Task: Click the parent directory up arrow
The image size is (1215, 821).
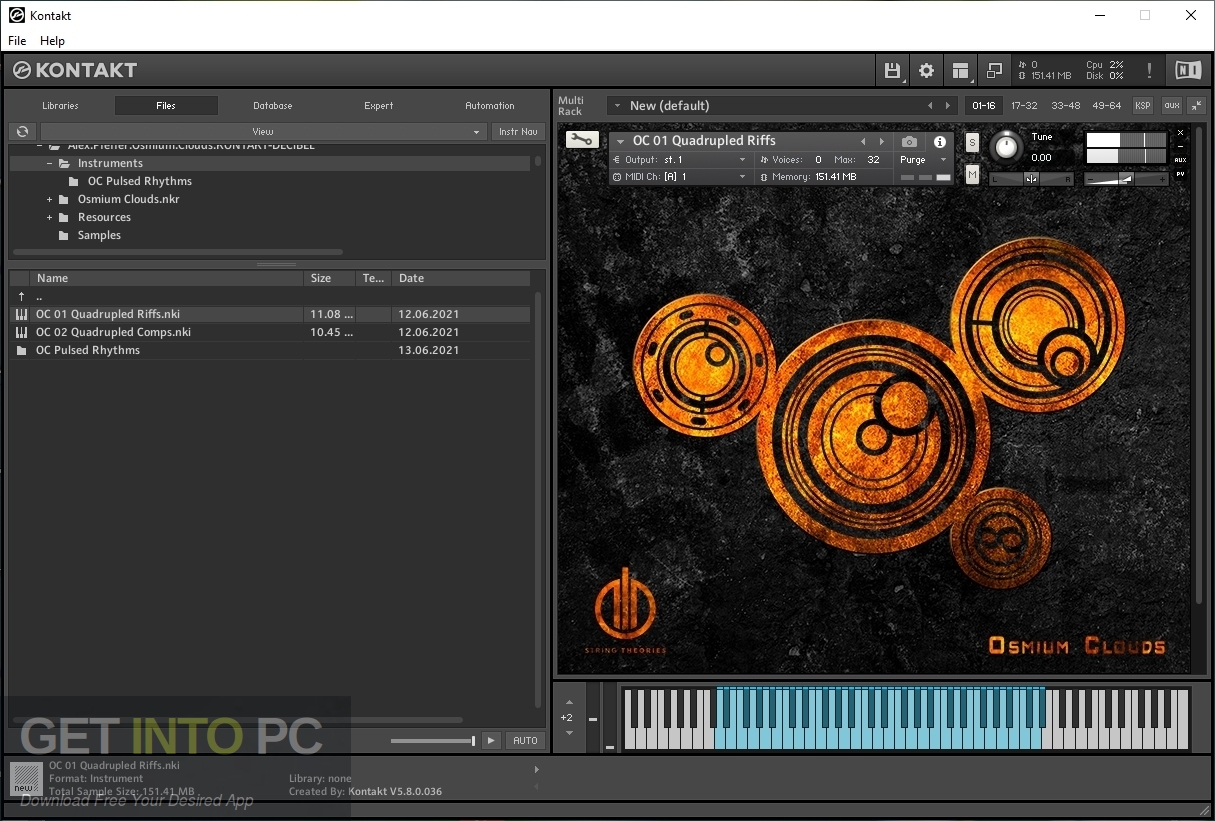Action: coord(21,296)
